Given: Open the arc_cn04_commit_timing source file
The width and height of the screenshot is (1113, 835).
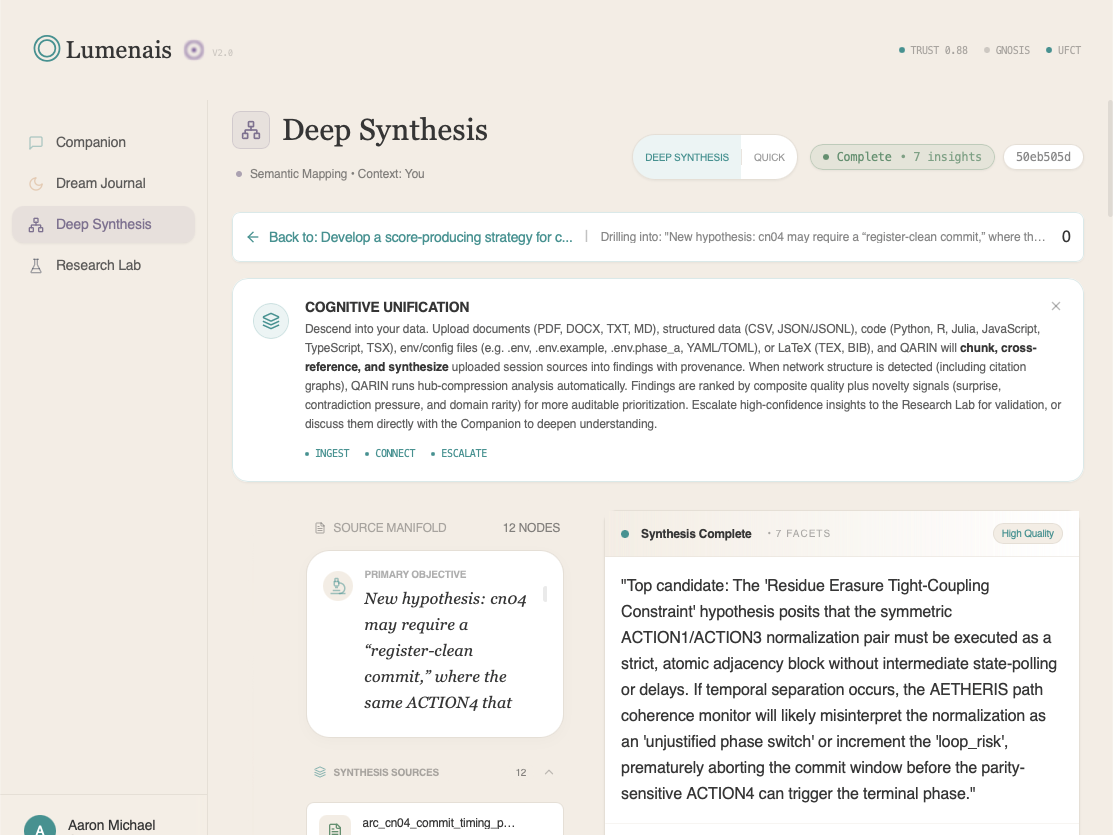Looking at the screenshot, I should tap(434, 820).
